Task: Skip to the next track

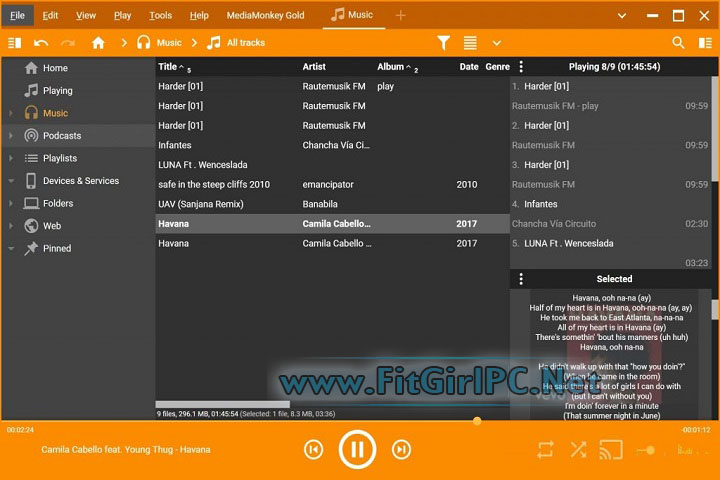Action: click(401, 450)
